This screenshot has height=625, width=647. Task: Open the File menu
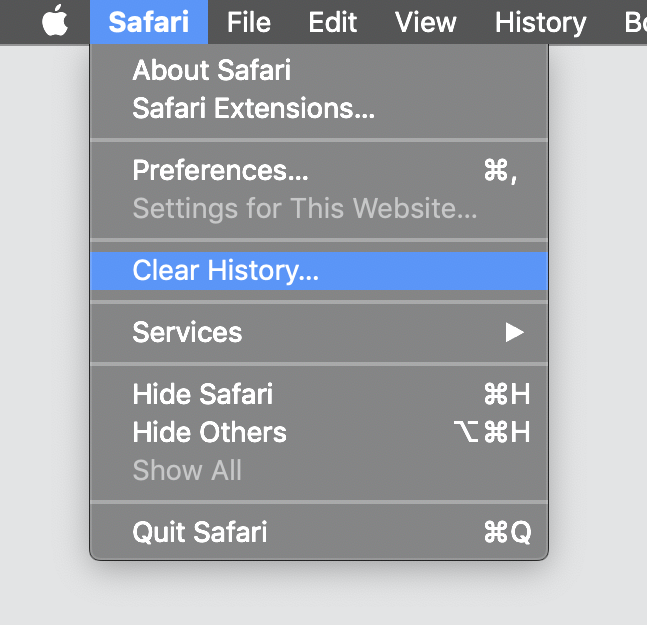pyautogui.click(x=249, y=22)
